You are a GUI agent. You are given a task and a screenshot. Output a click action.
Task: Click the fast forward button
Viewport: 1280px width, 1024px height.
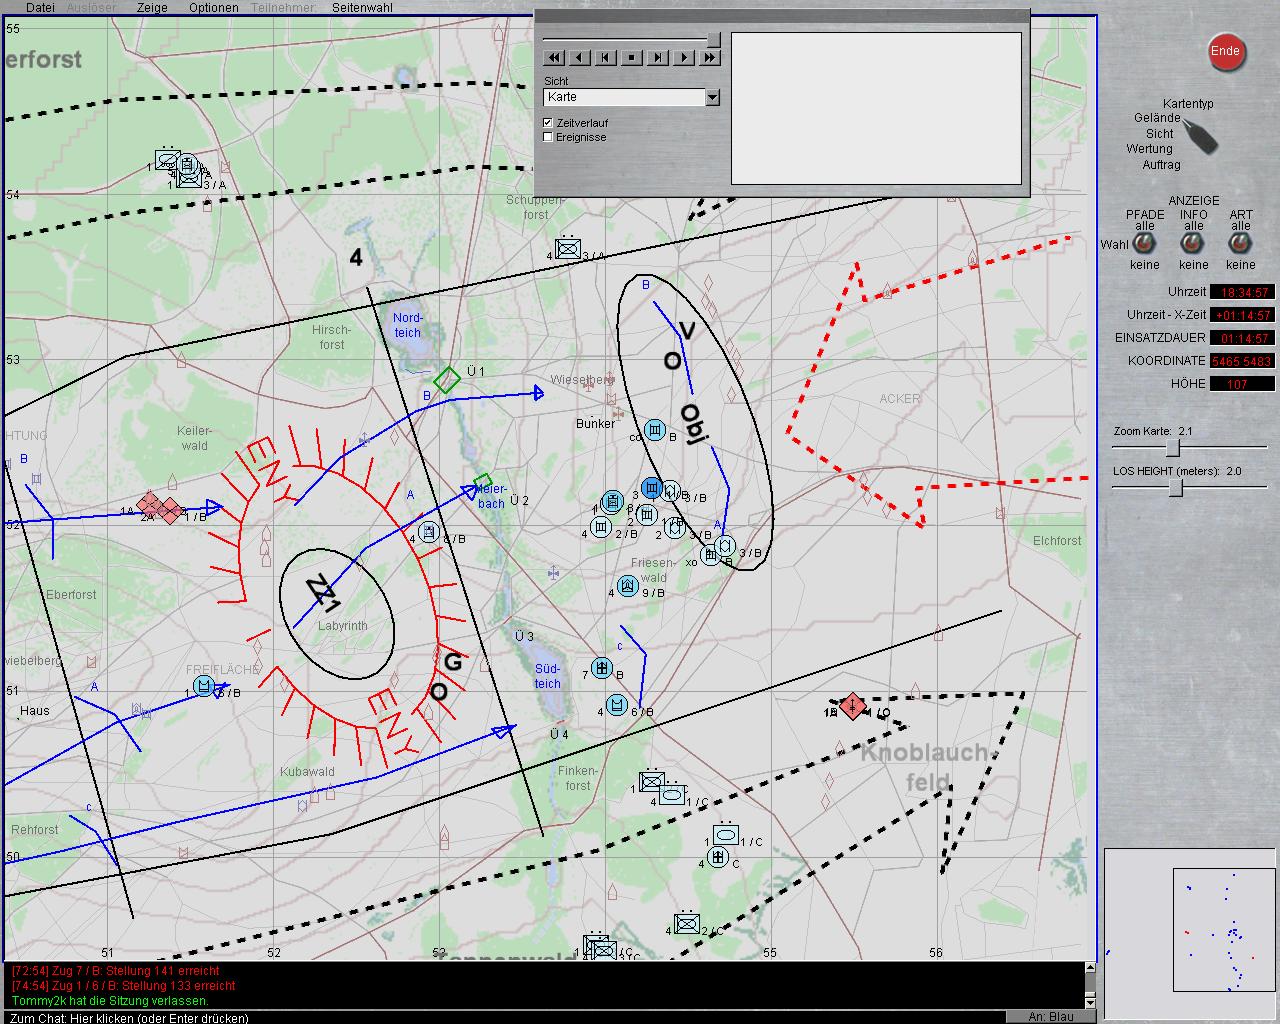click(x=710, y=58)
